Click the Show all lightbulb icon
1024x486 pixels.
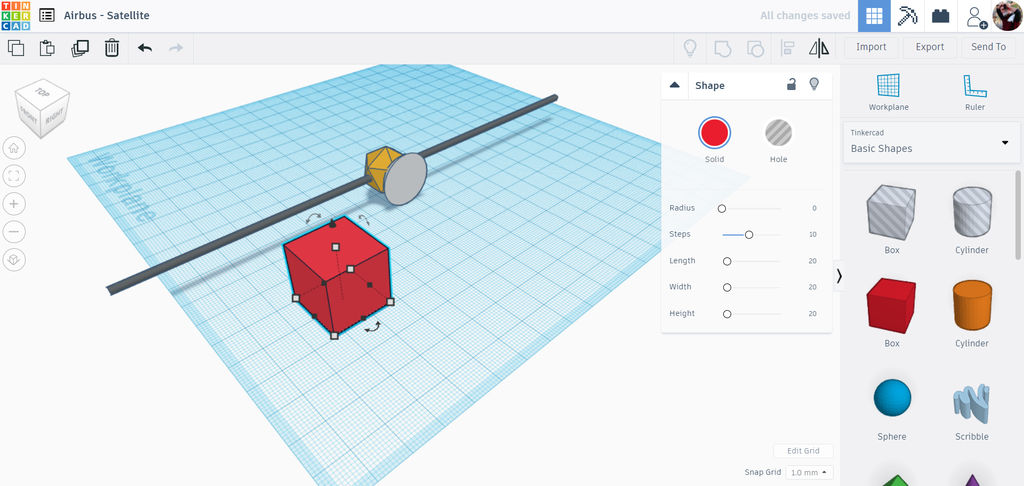(690, 47)
